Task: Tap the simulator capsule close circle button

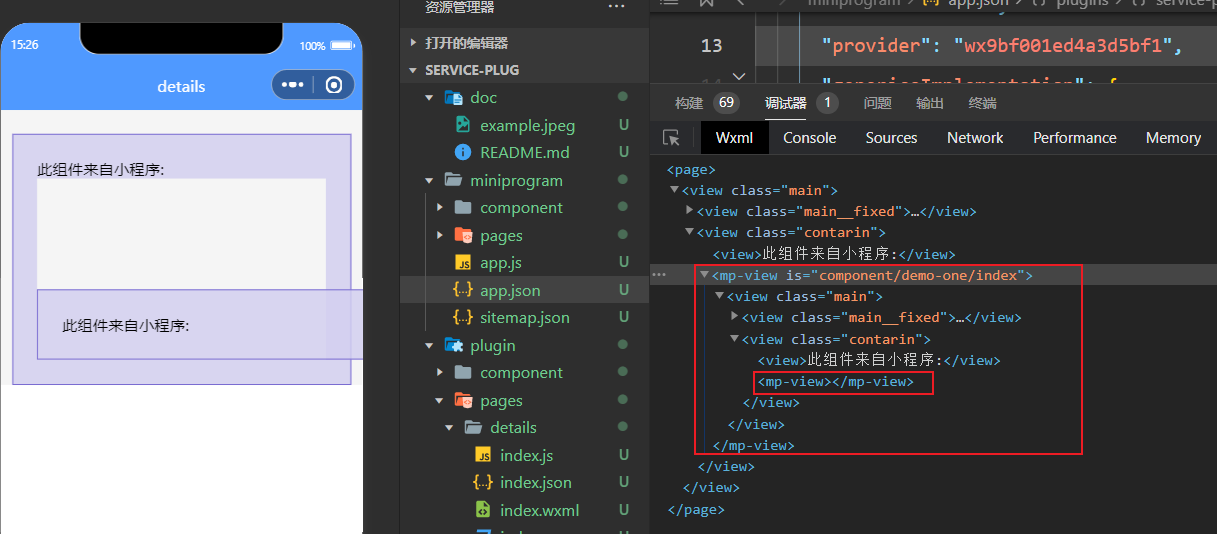Action: coord(334,85)
